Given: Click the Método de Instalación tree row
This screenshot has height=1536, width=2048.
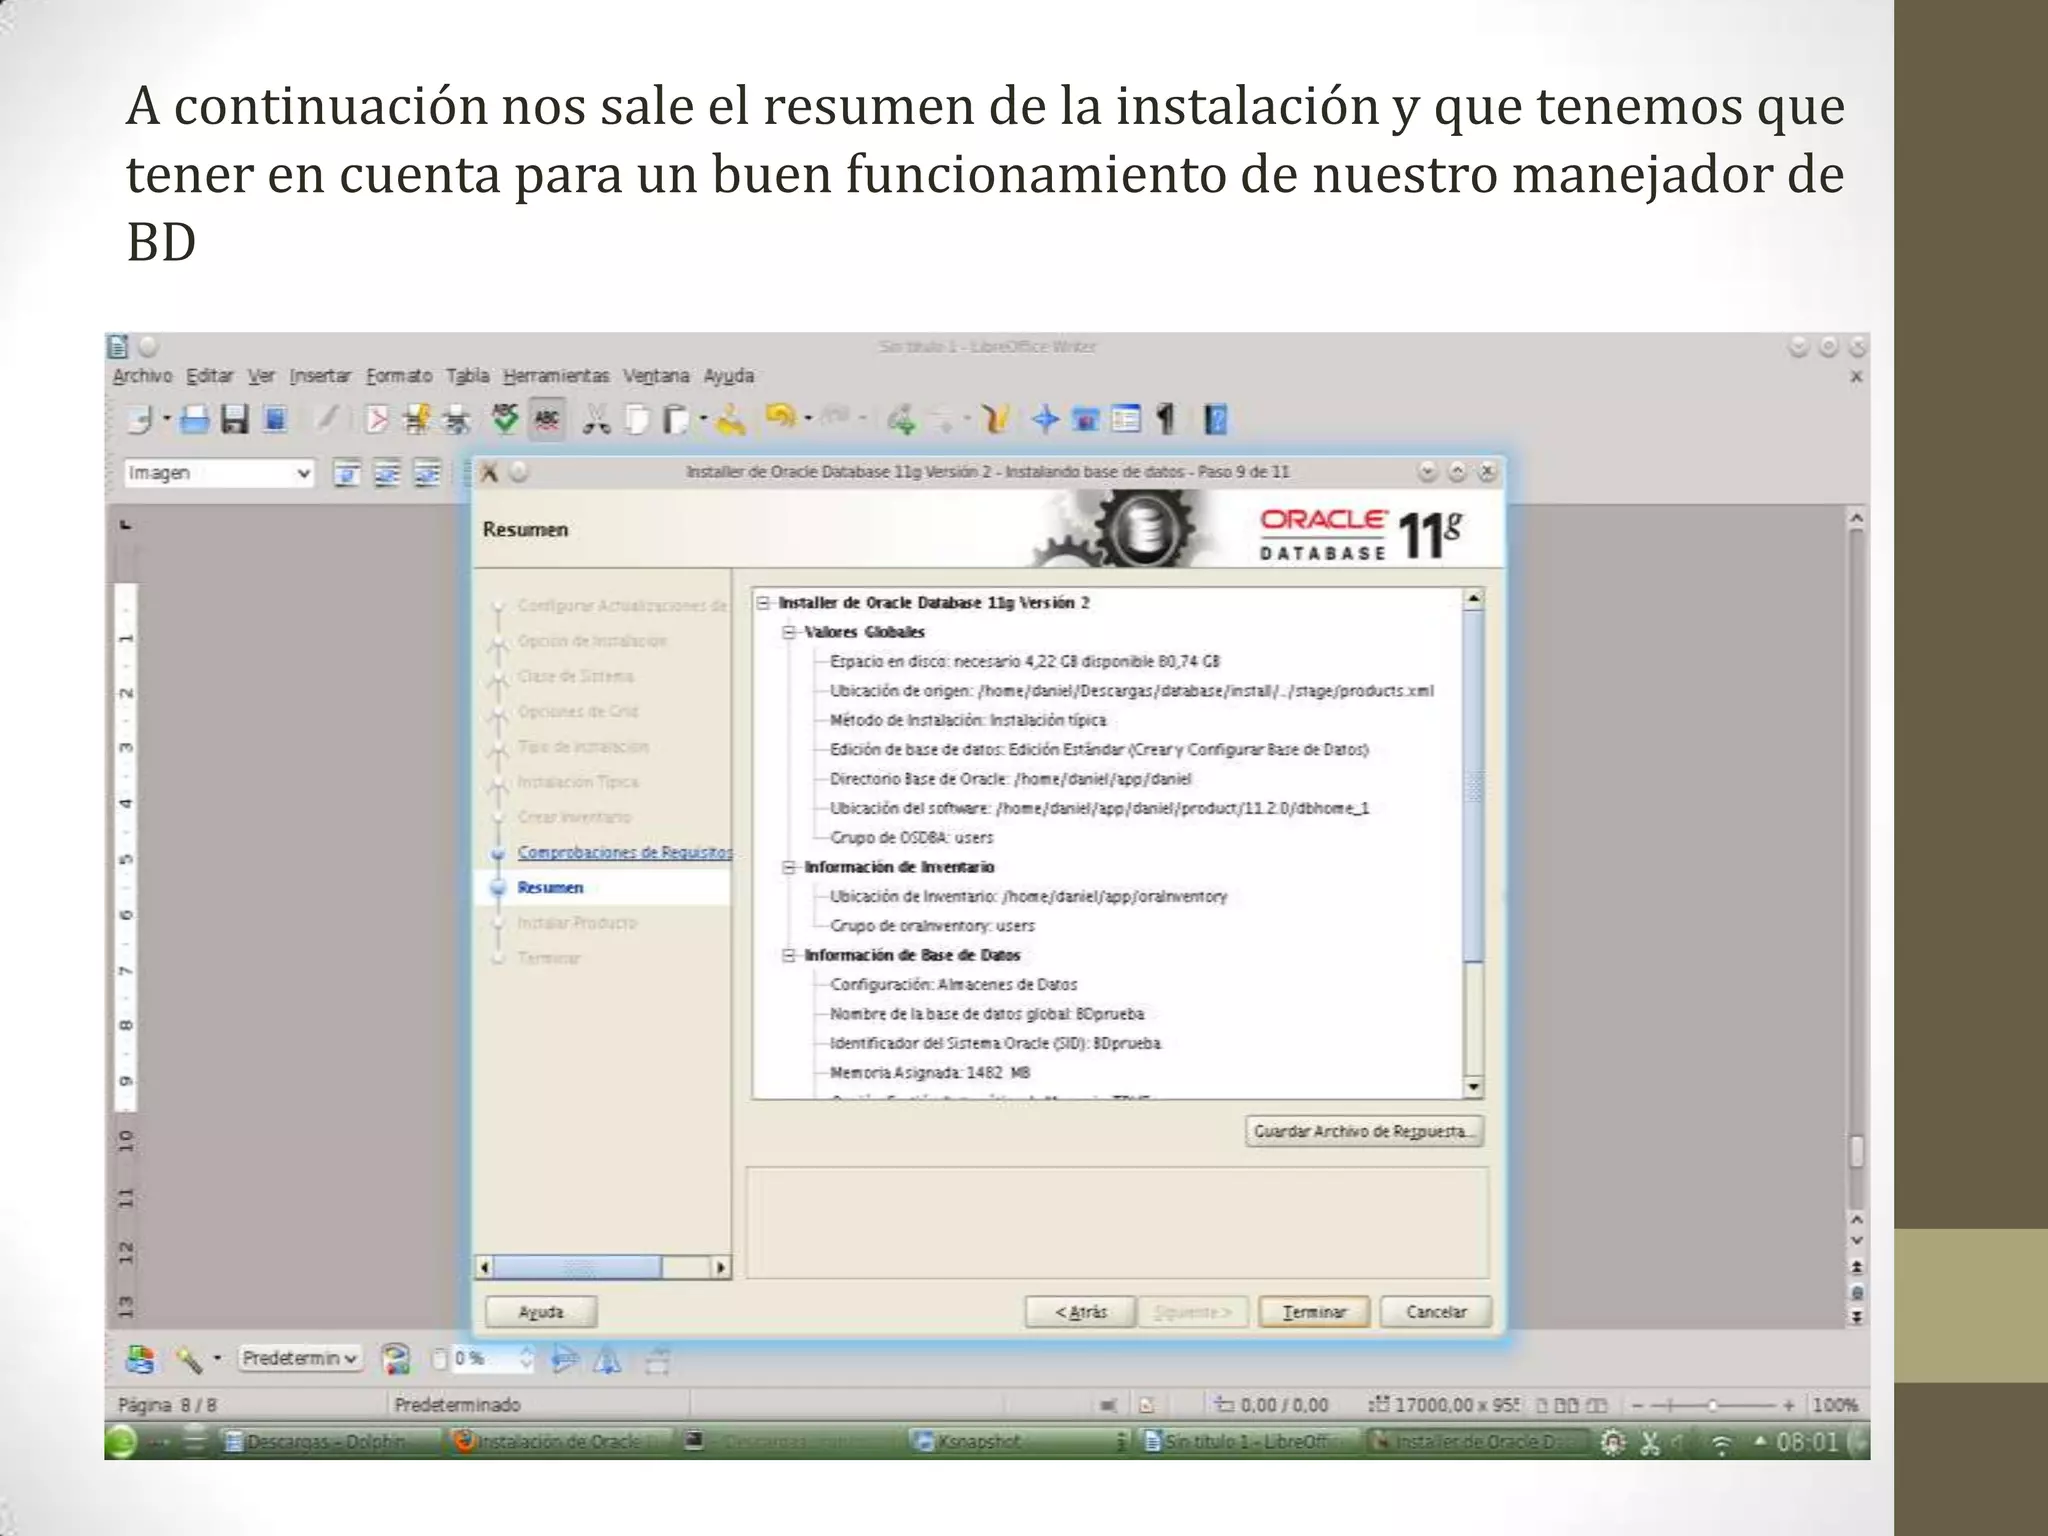Looking at the screenshot, I should (x=968, y=720).
